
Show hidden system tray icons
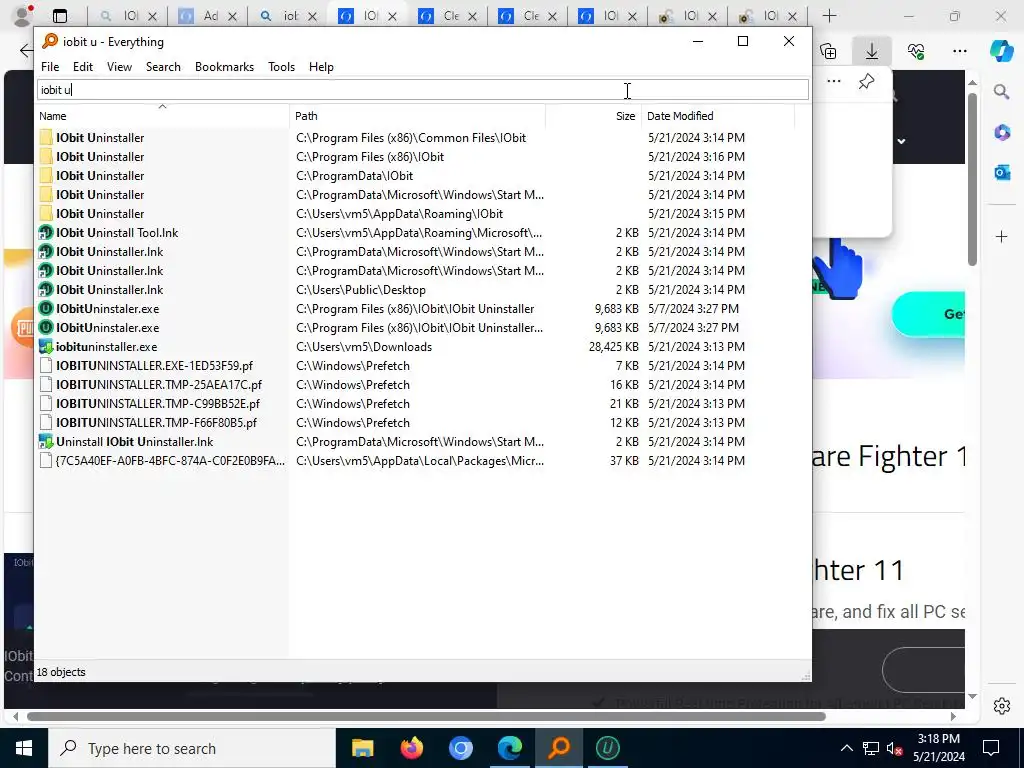pos(846,748)
